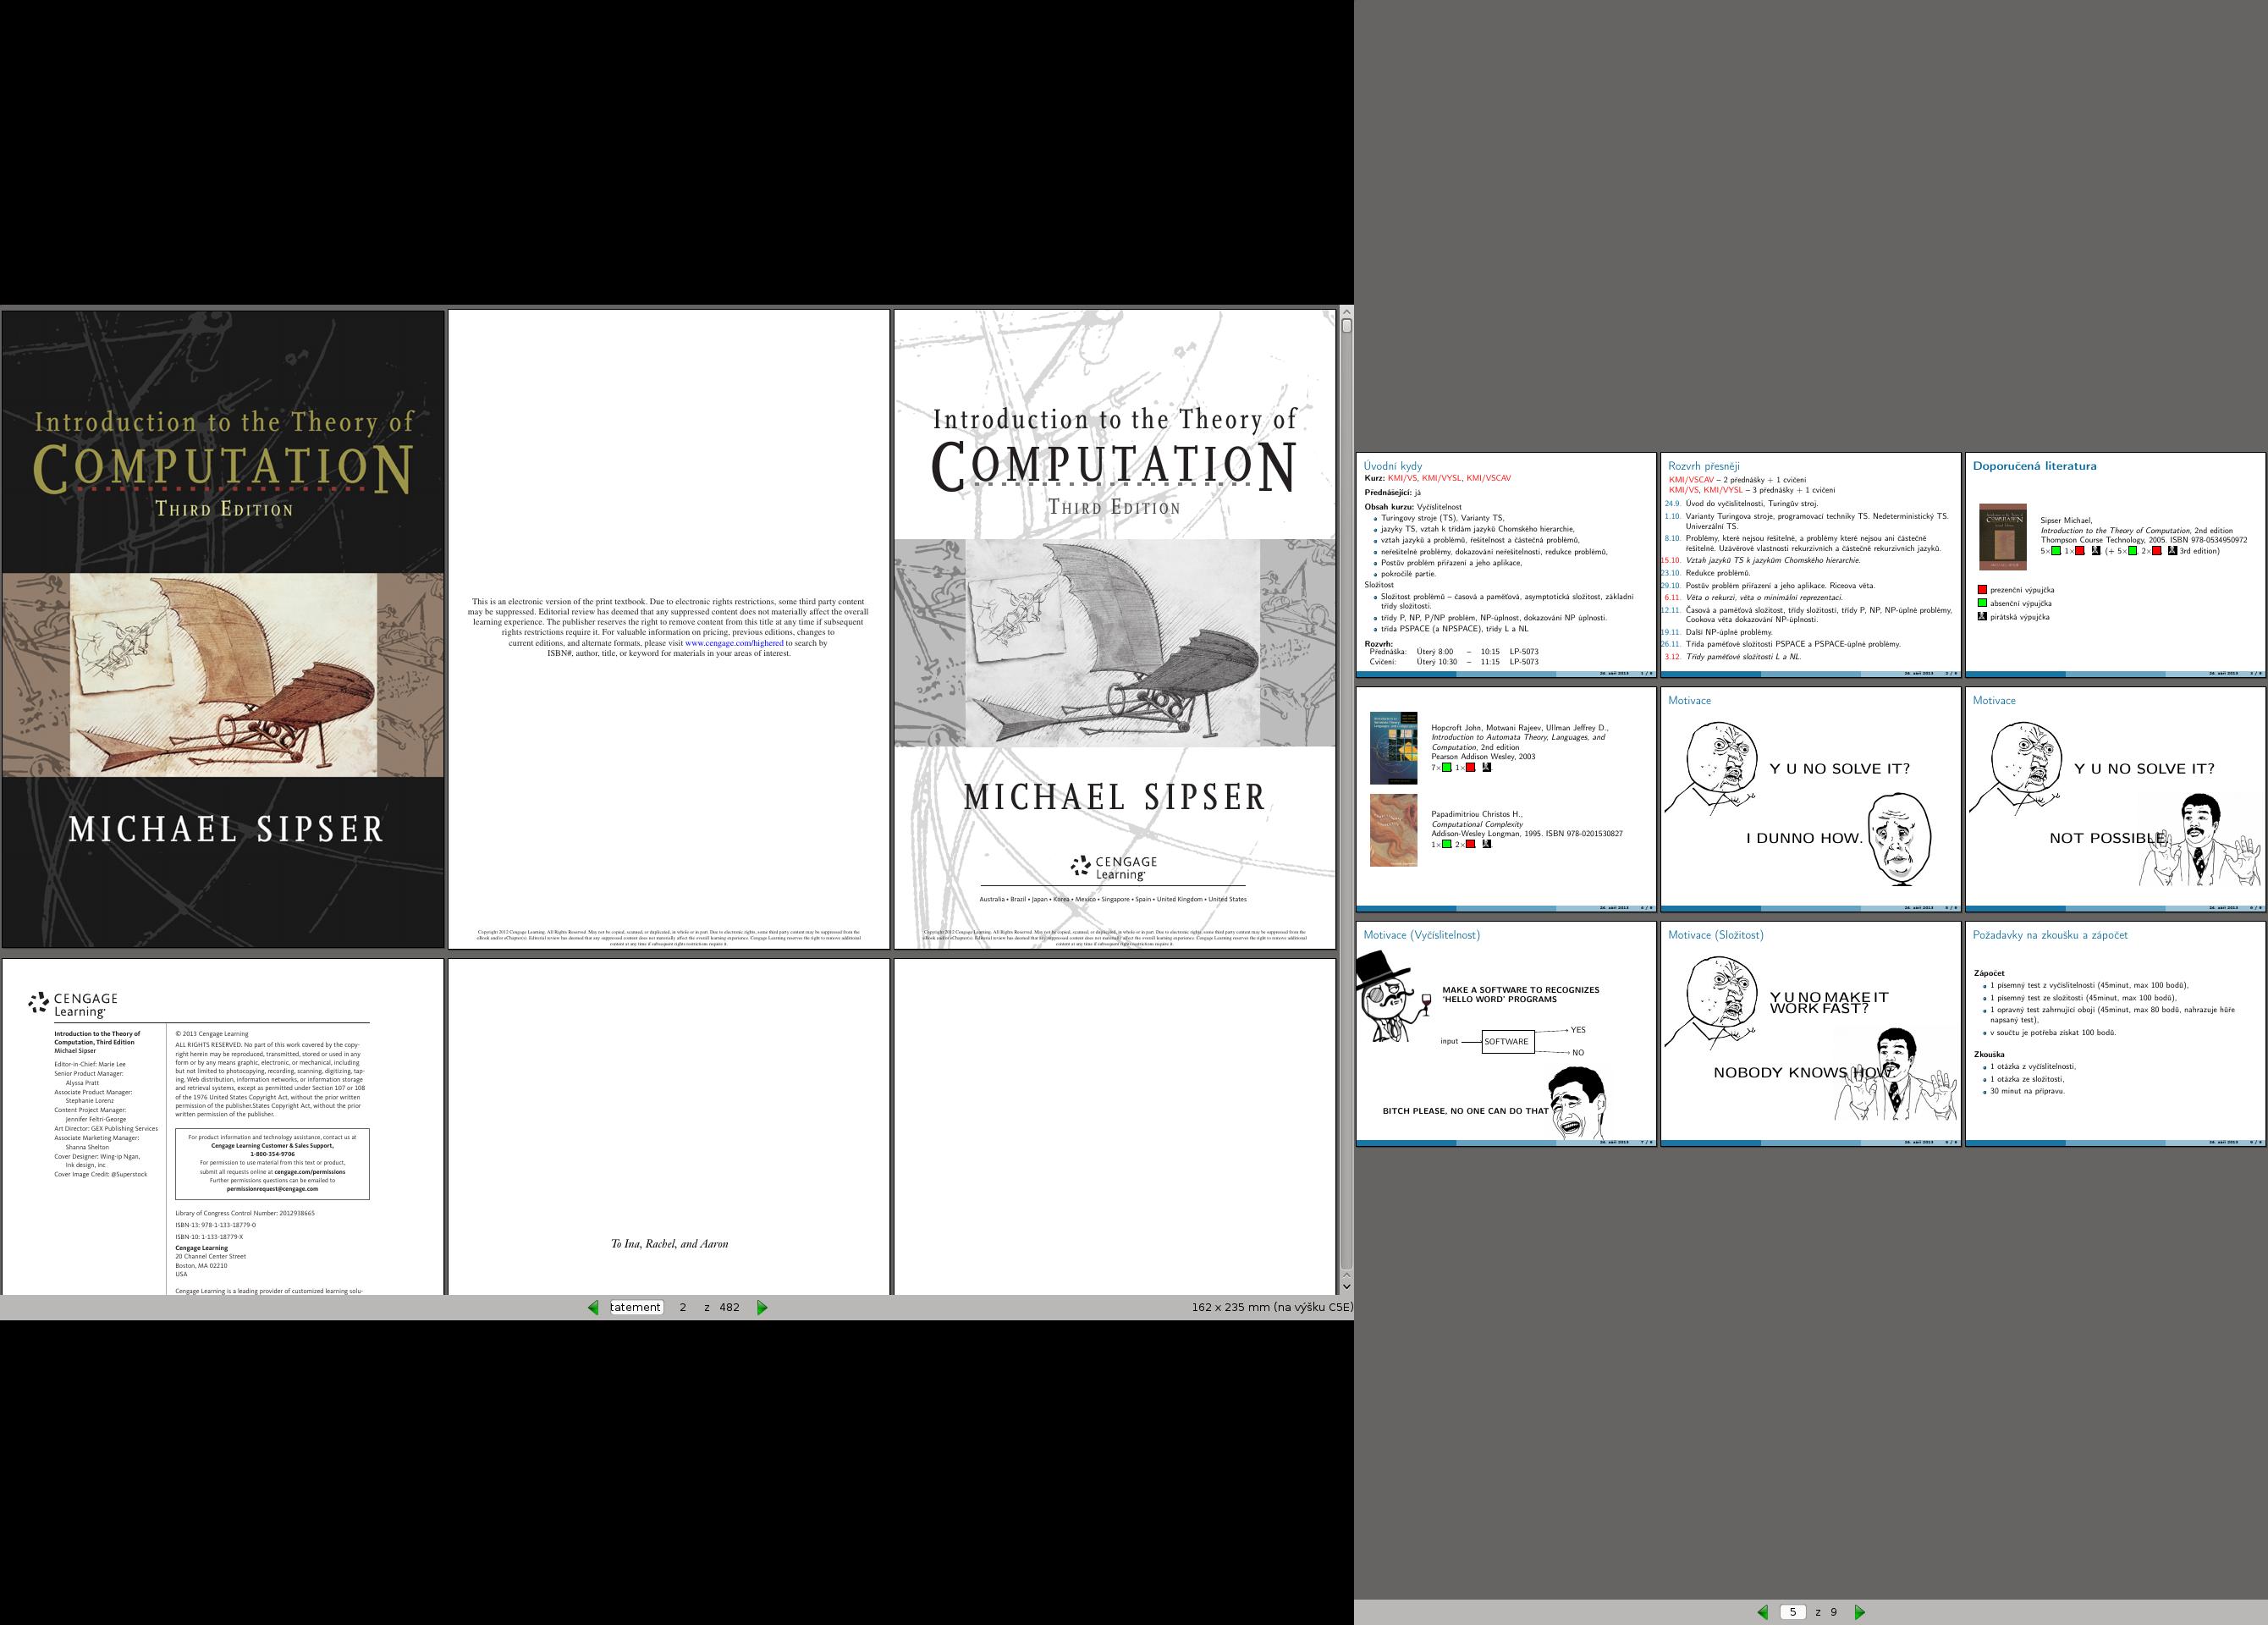Select the grayscale title page with Cengage logo
The height and width of the screenshot is (1625, 2268).
point(1115,629)
